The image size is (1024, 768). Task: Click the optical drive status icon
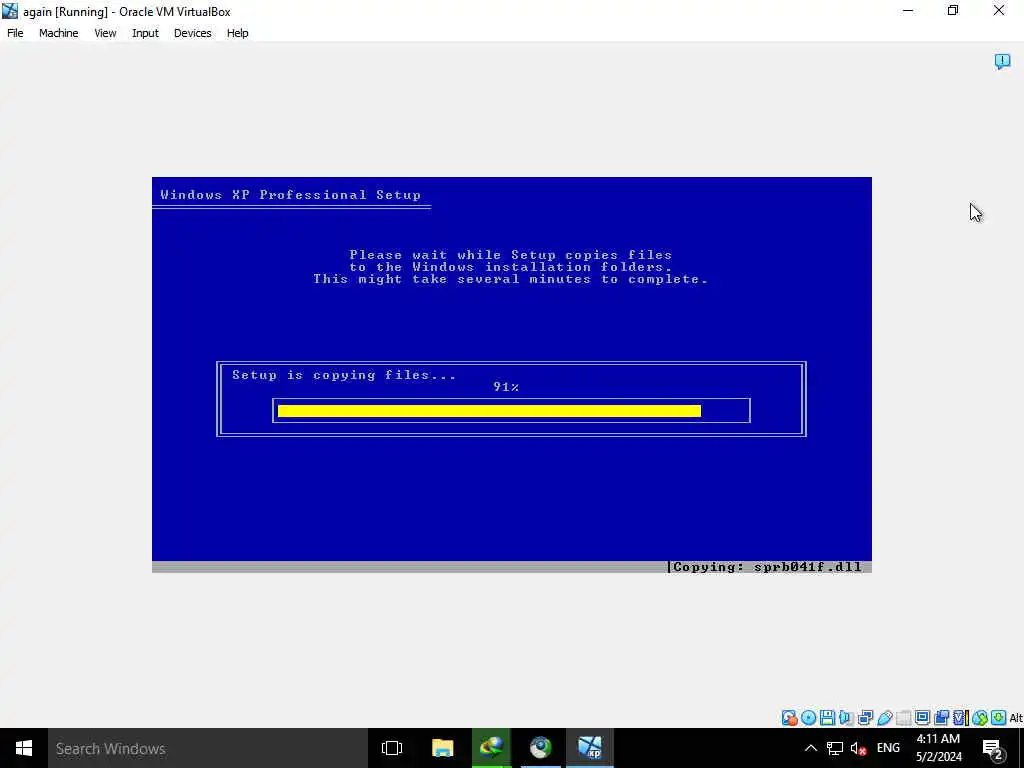coord(808,718)
